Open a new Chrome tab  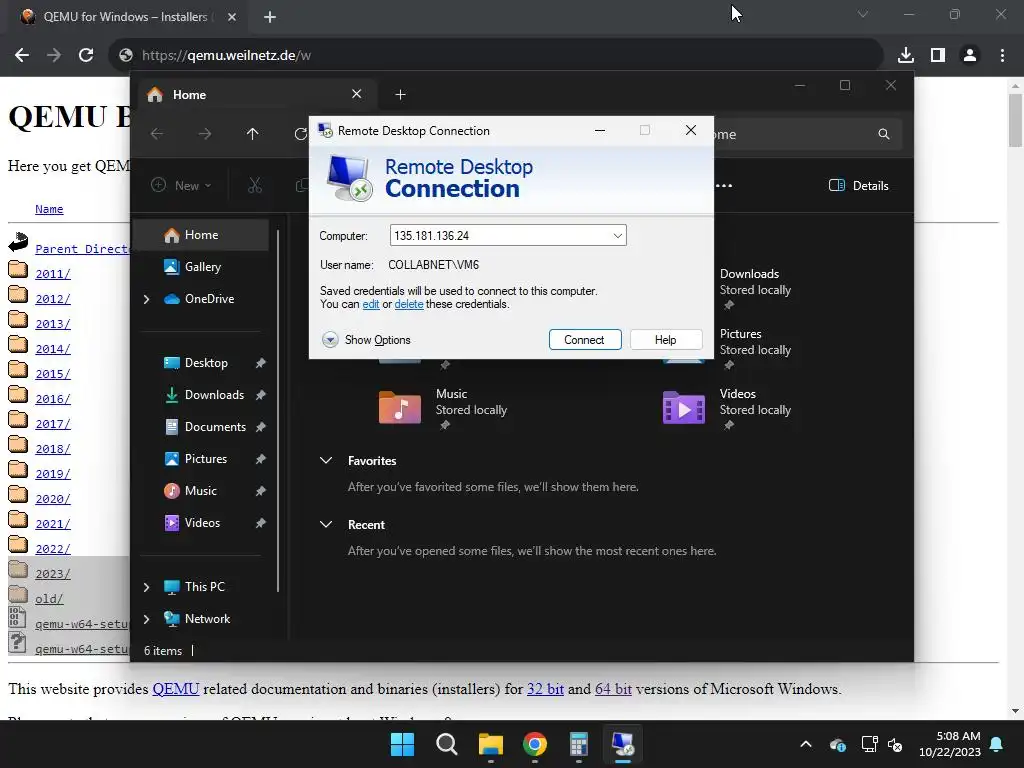click(x=270, y=17)
